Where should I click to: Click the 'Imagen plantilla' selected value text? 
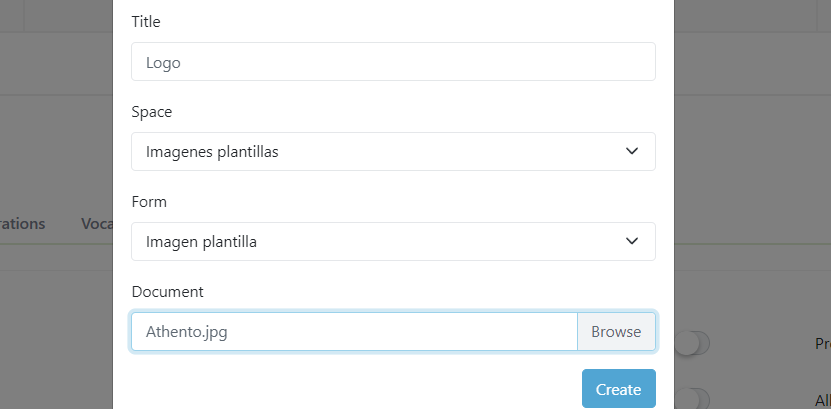[x=202, y=241]
